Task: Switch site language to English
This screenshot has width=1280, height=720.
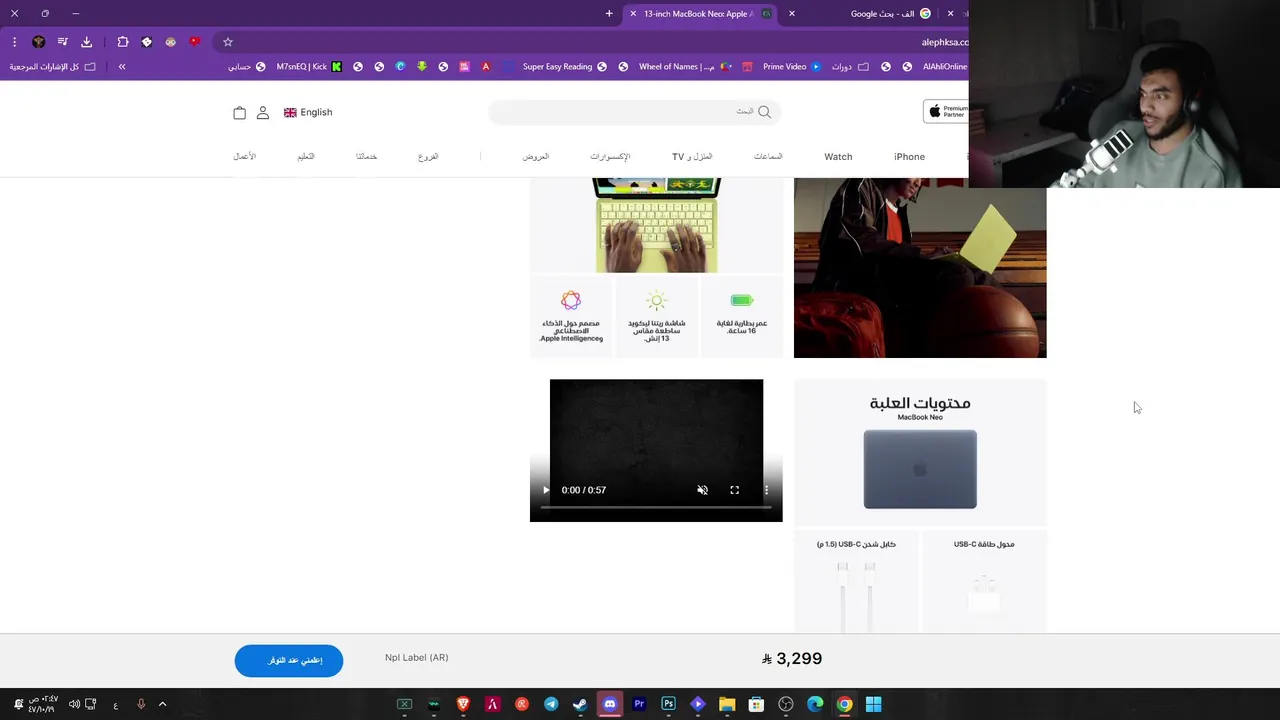Action: 308,112
